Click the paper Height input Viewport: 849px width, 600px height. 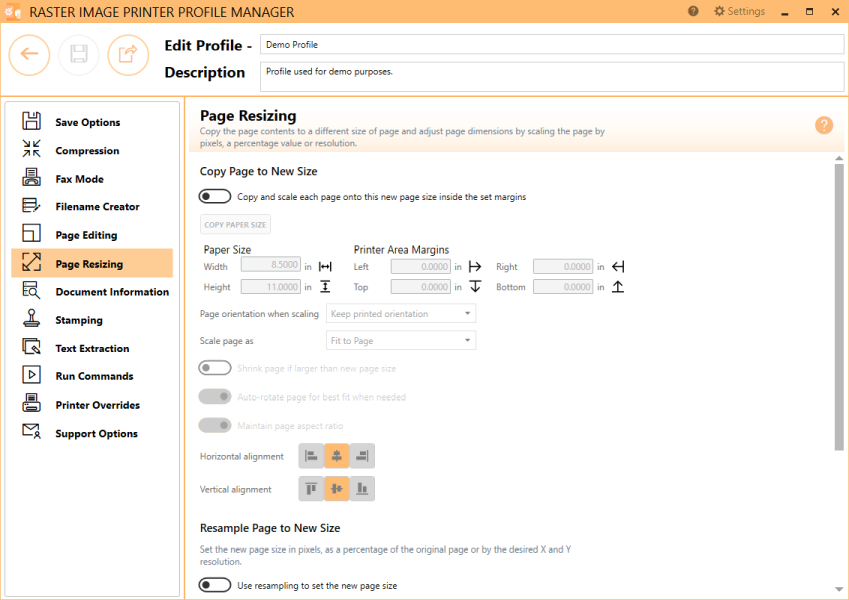(270, 286)
